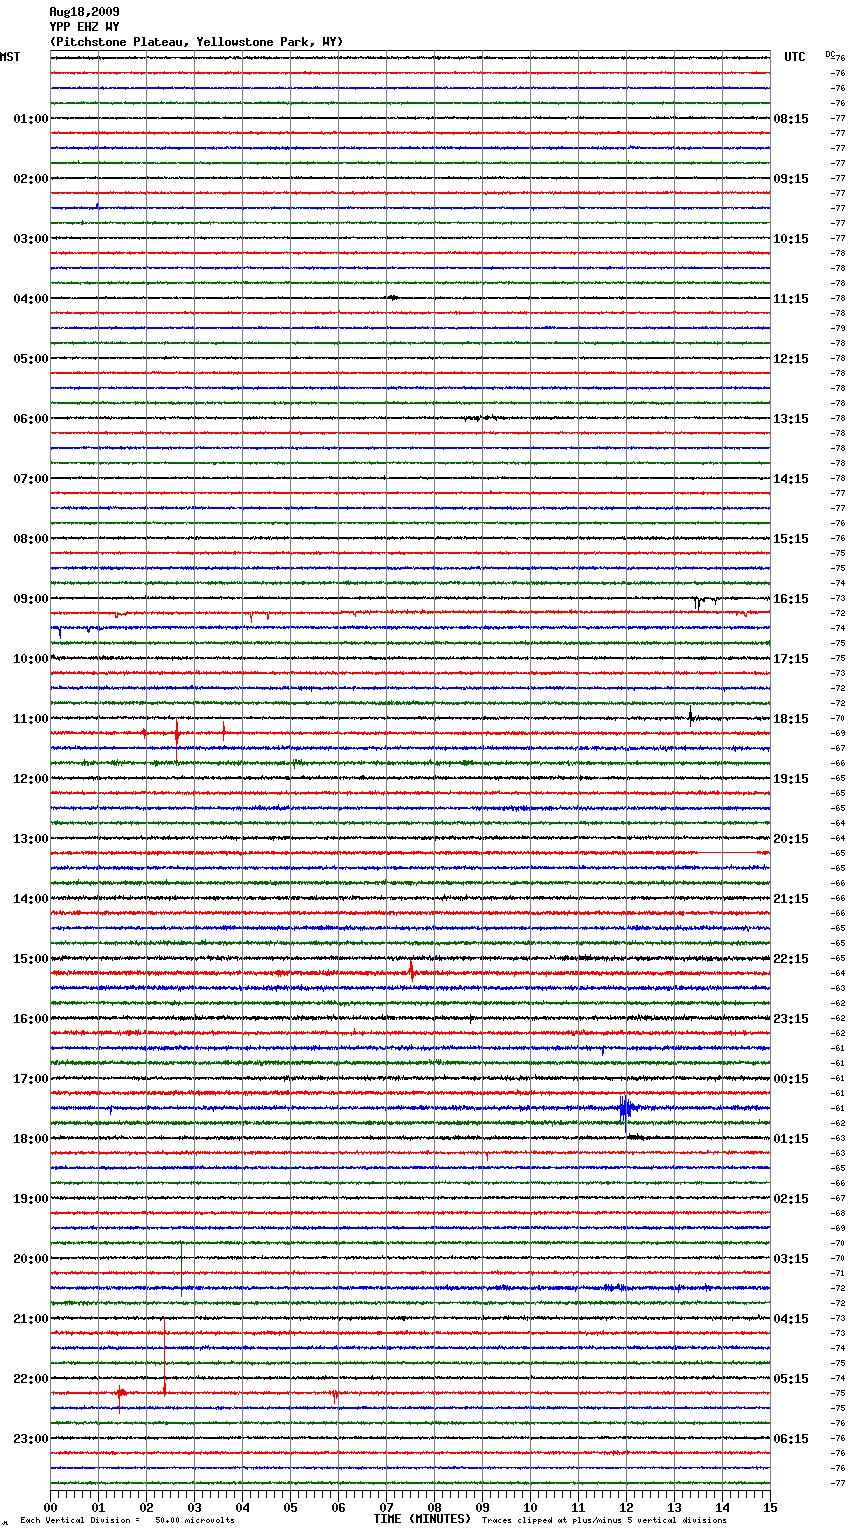Select the 02:00 MST time label

pos(30,179)
